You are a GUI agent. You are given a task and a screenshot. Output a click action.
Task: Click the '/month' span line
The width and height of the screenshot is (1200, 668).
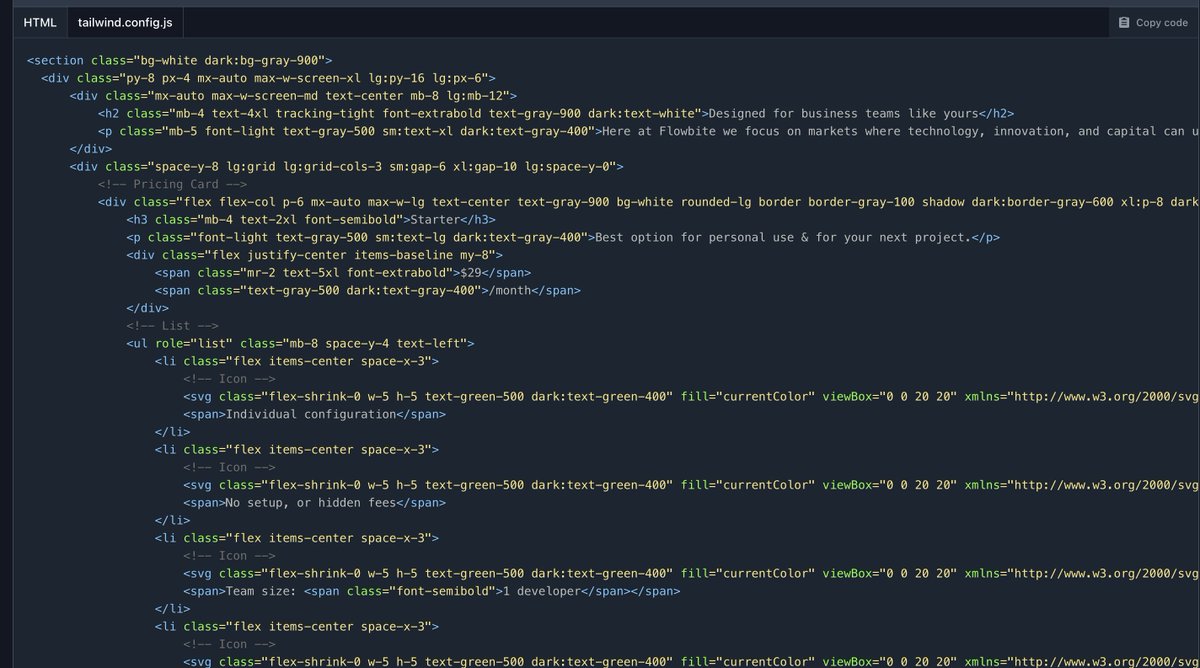point(368,290)
